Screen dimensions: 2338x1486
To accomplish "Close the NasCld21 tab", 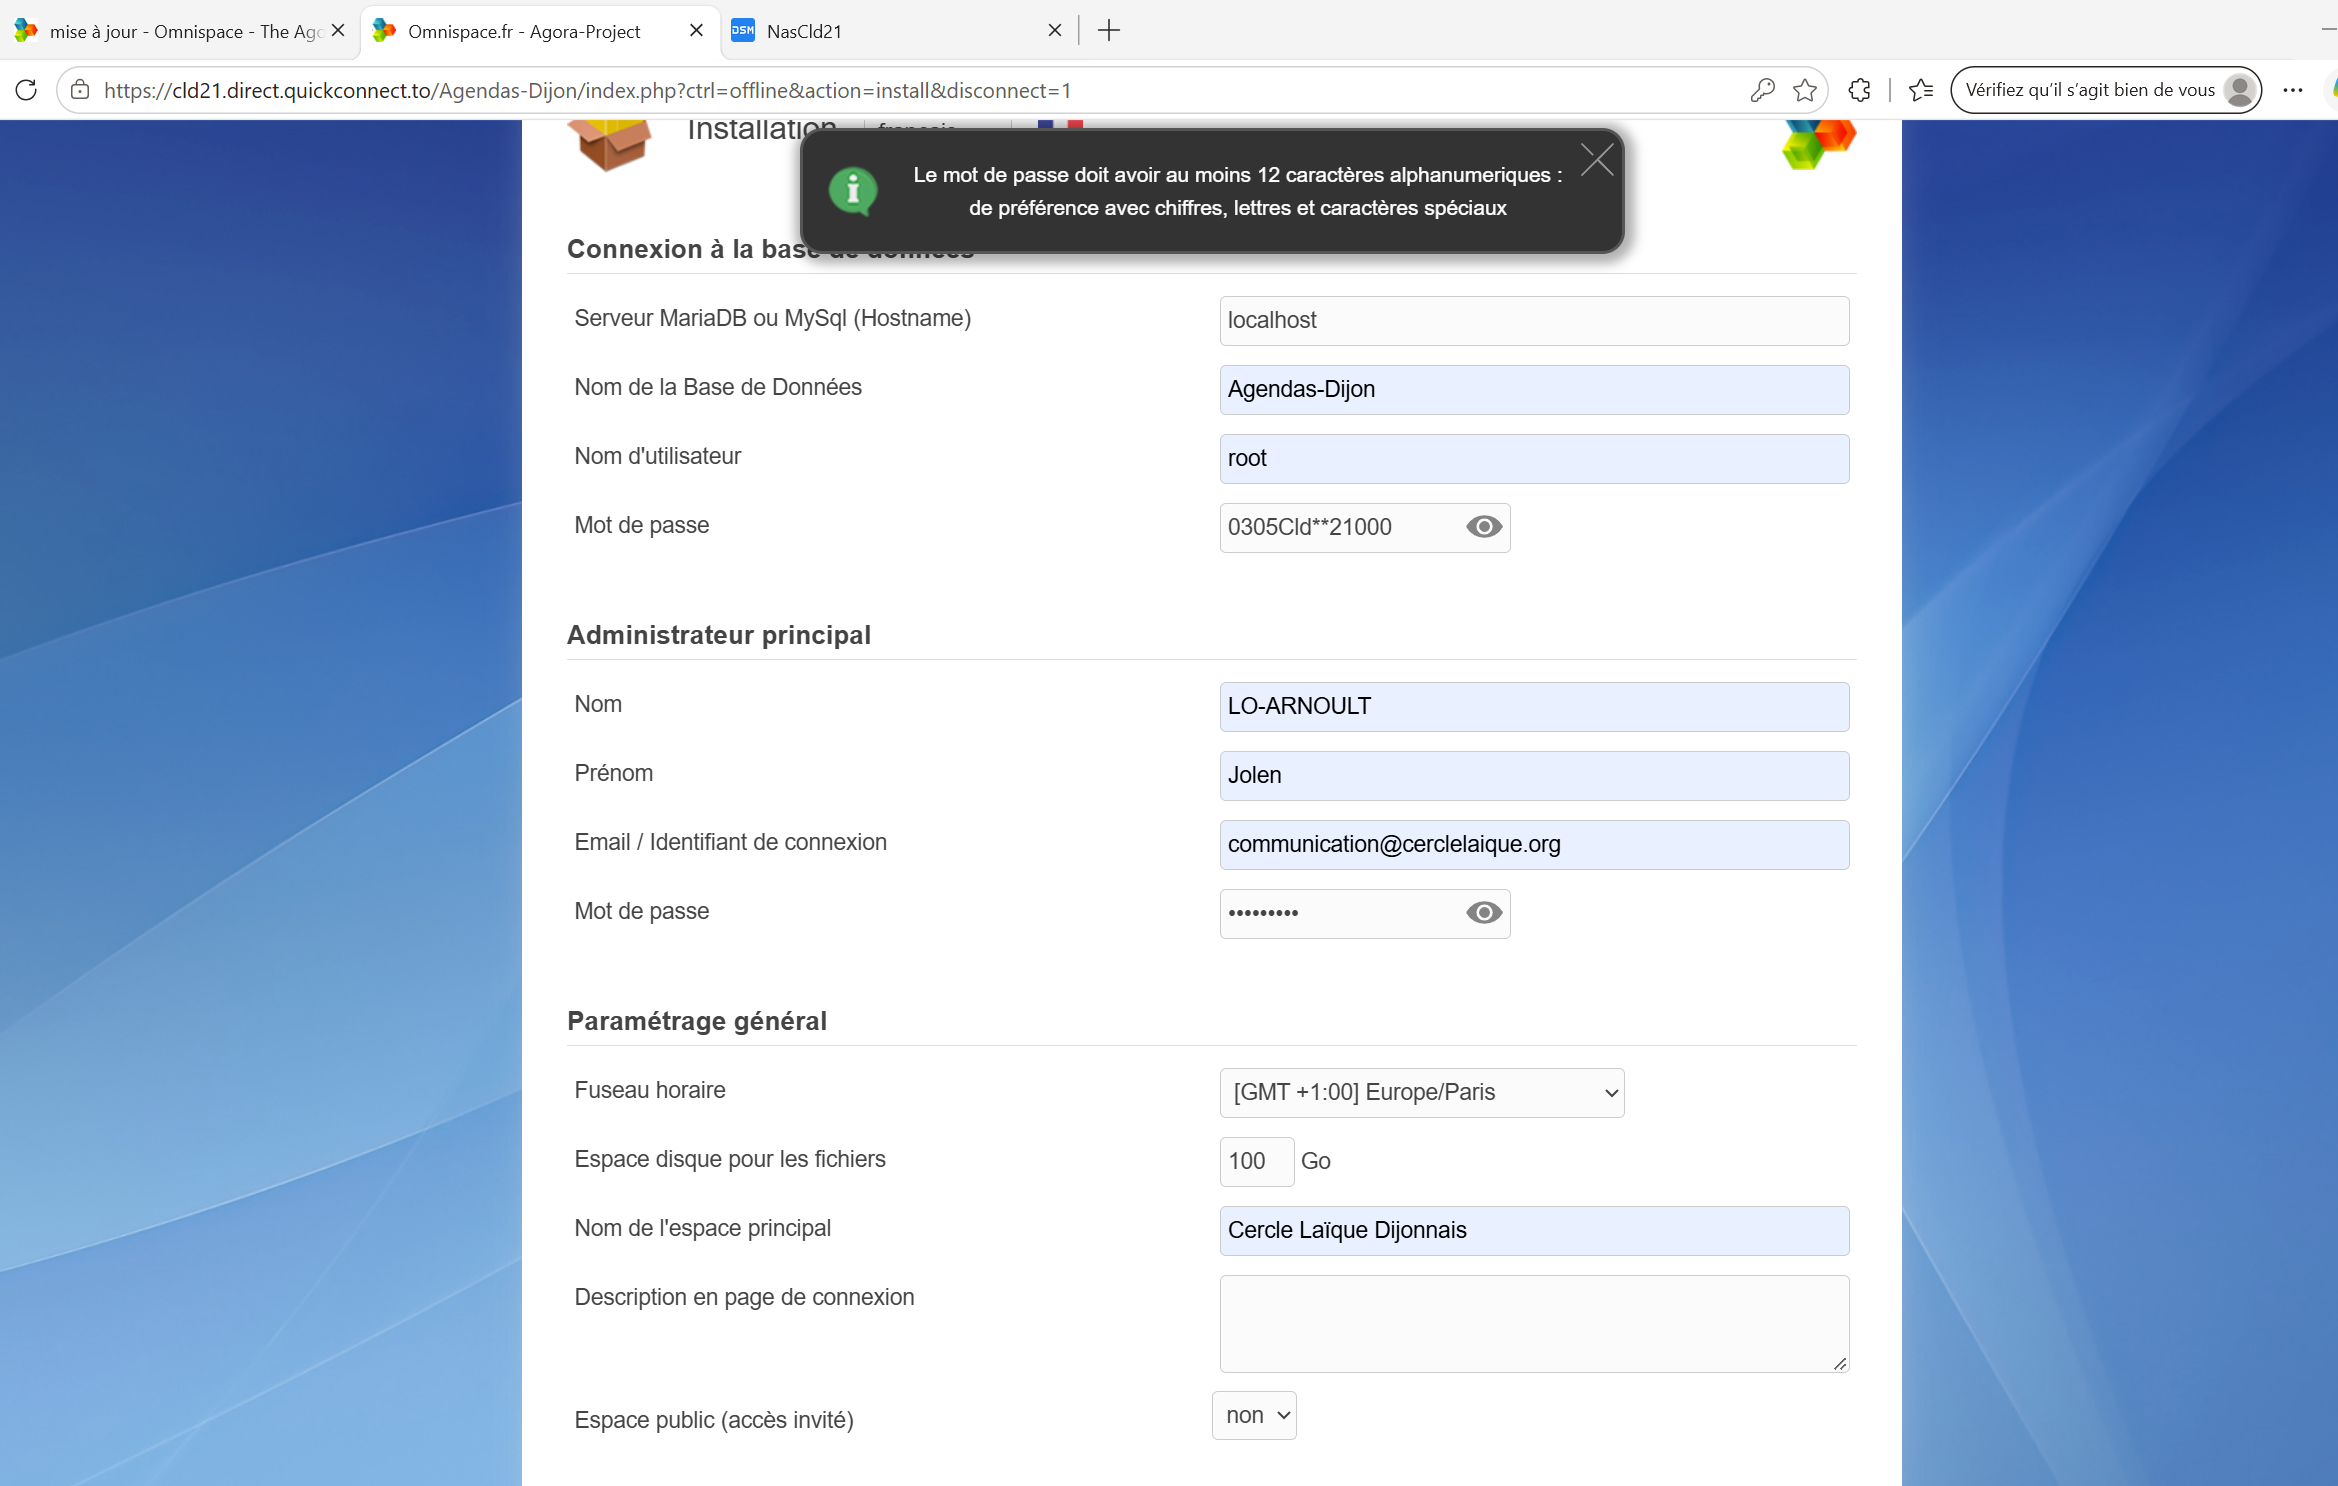I will pyautogui.click(x=1055, y=31).
